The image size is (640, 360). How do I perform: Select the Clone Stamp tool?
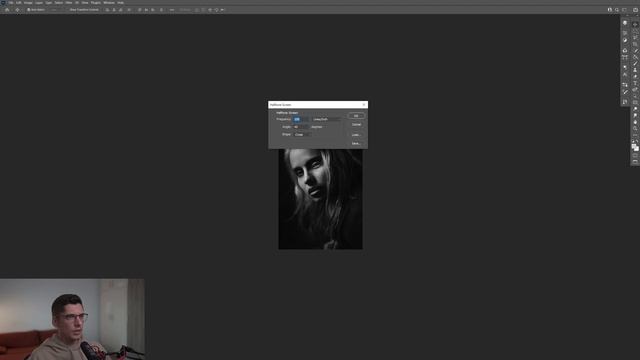(635, 70)
